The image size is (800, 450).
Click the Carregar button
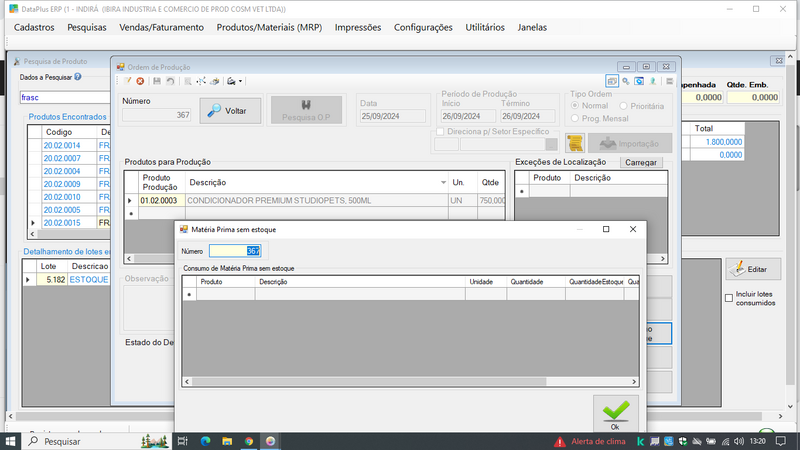click(641, 162)
